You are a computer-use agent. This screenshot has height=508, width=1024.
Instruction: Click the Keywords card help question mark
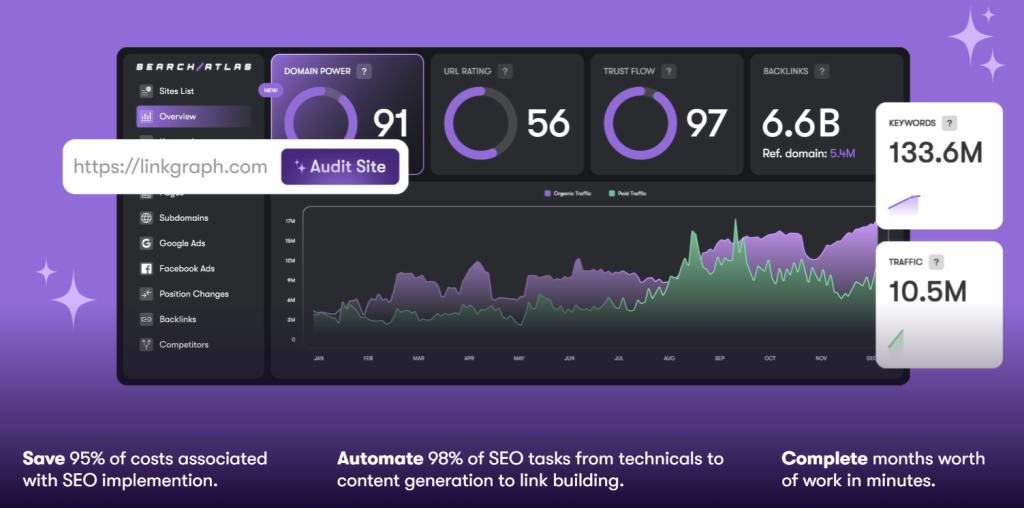click(950, 123)
